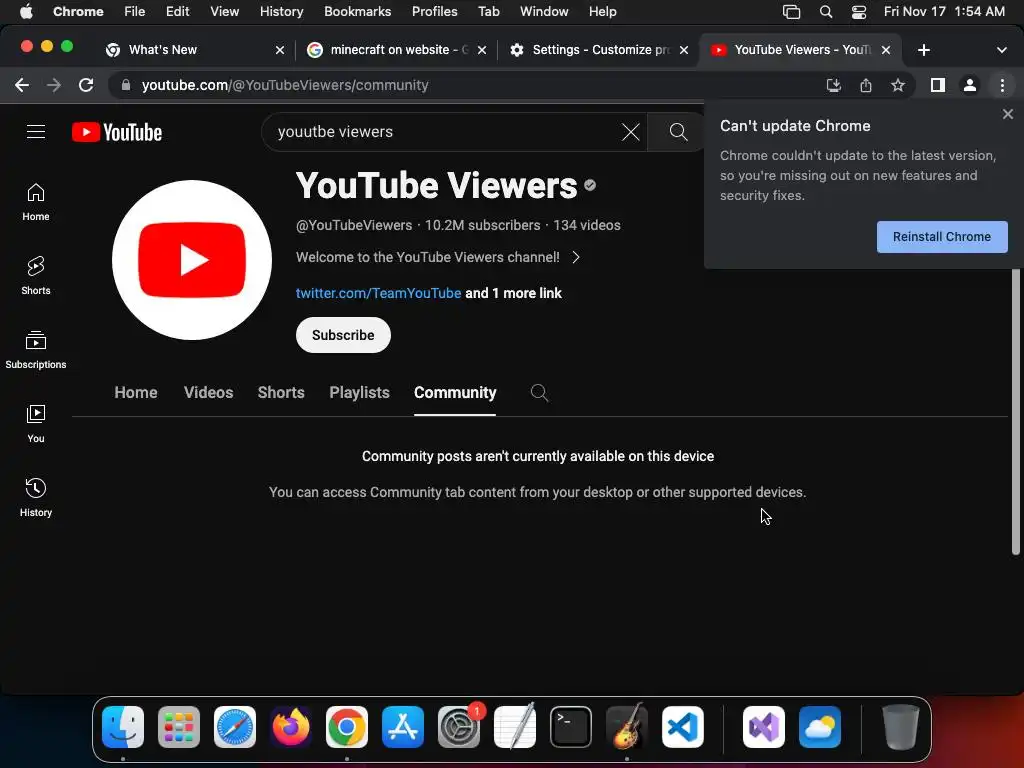Clear the YouTube search box text
Image resolution: width=1024 pixels, height=768 pixels.
pyautogui.click(x=630, y=132)
